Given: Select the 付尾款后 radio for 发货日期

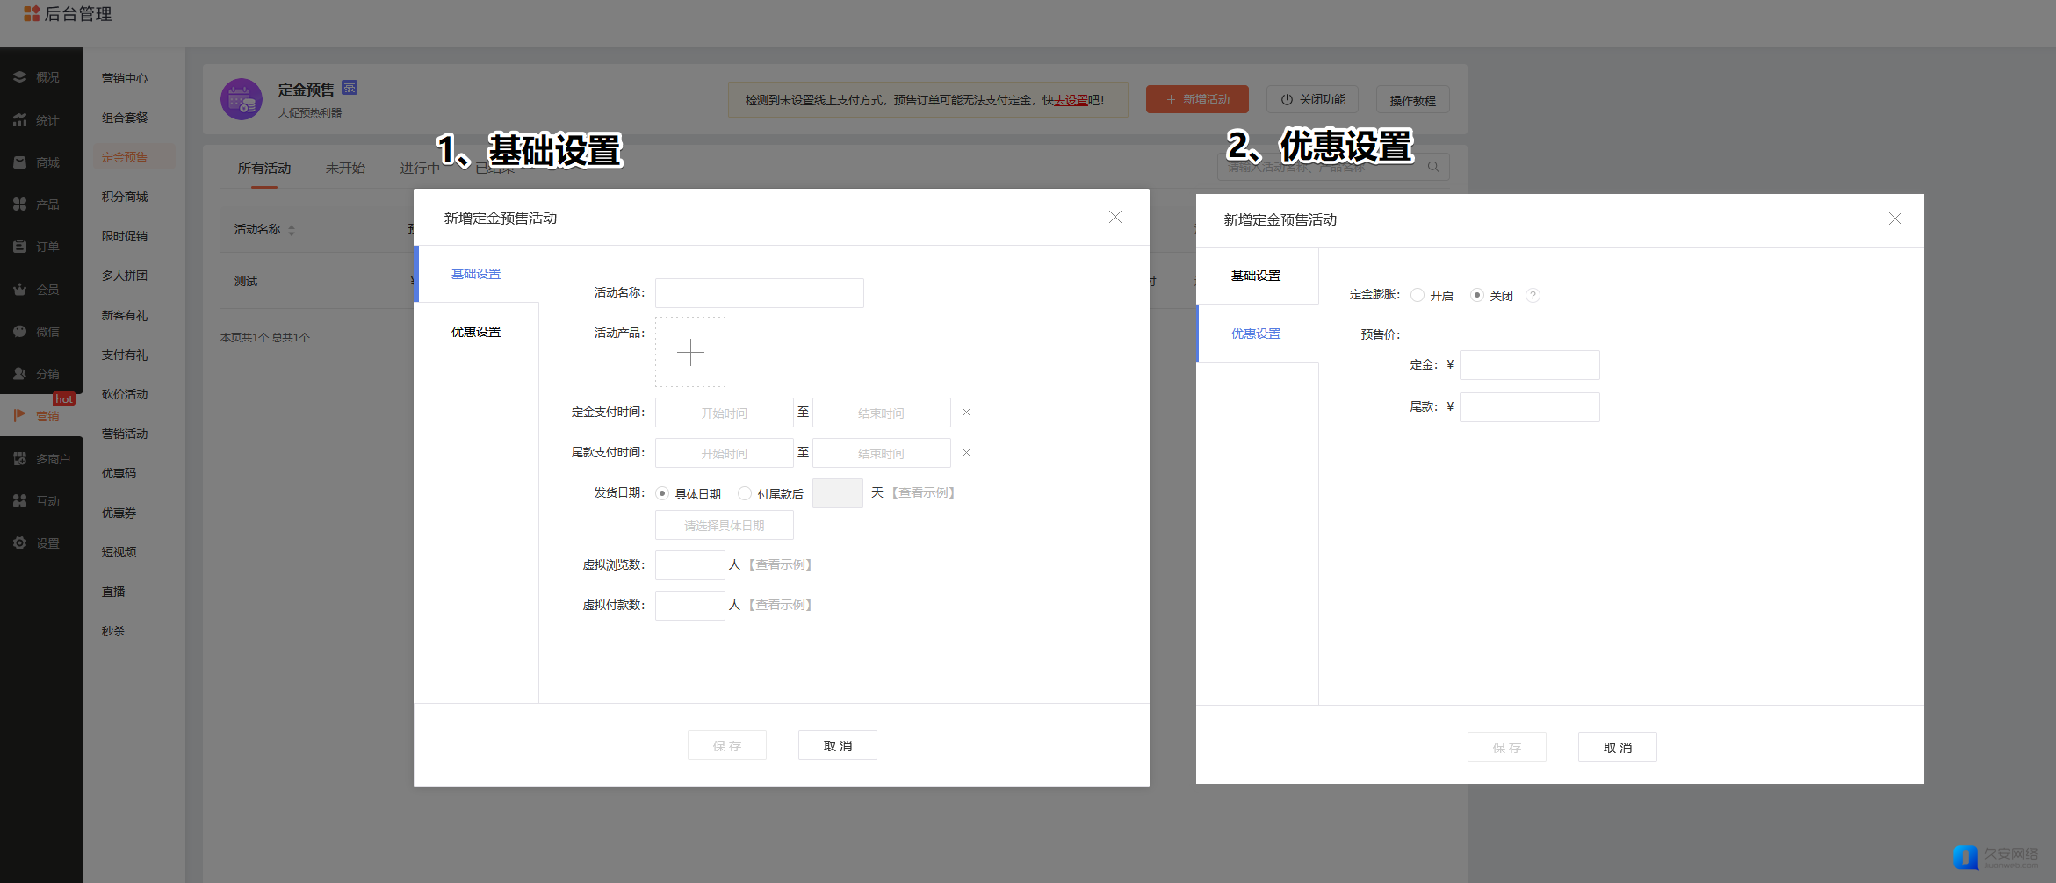Looking at the screenshot, I should [744, 493].
